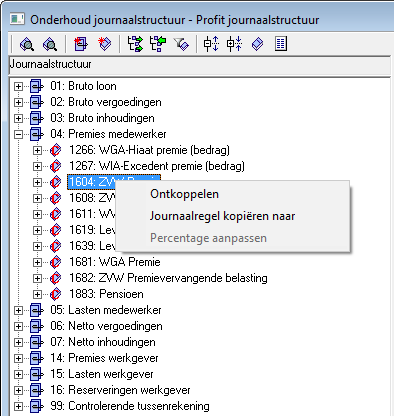
Task: Click the group icon beside 07: Netto inhoudingen
Action: (x=36, y=342)
